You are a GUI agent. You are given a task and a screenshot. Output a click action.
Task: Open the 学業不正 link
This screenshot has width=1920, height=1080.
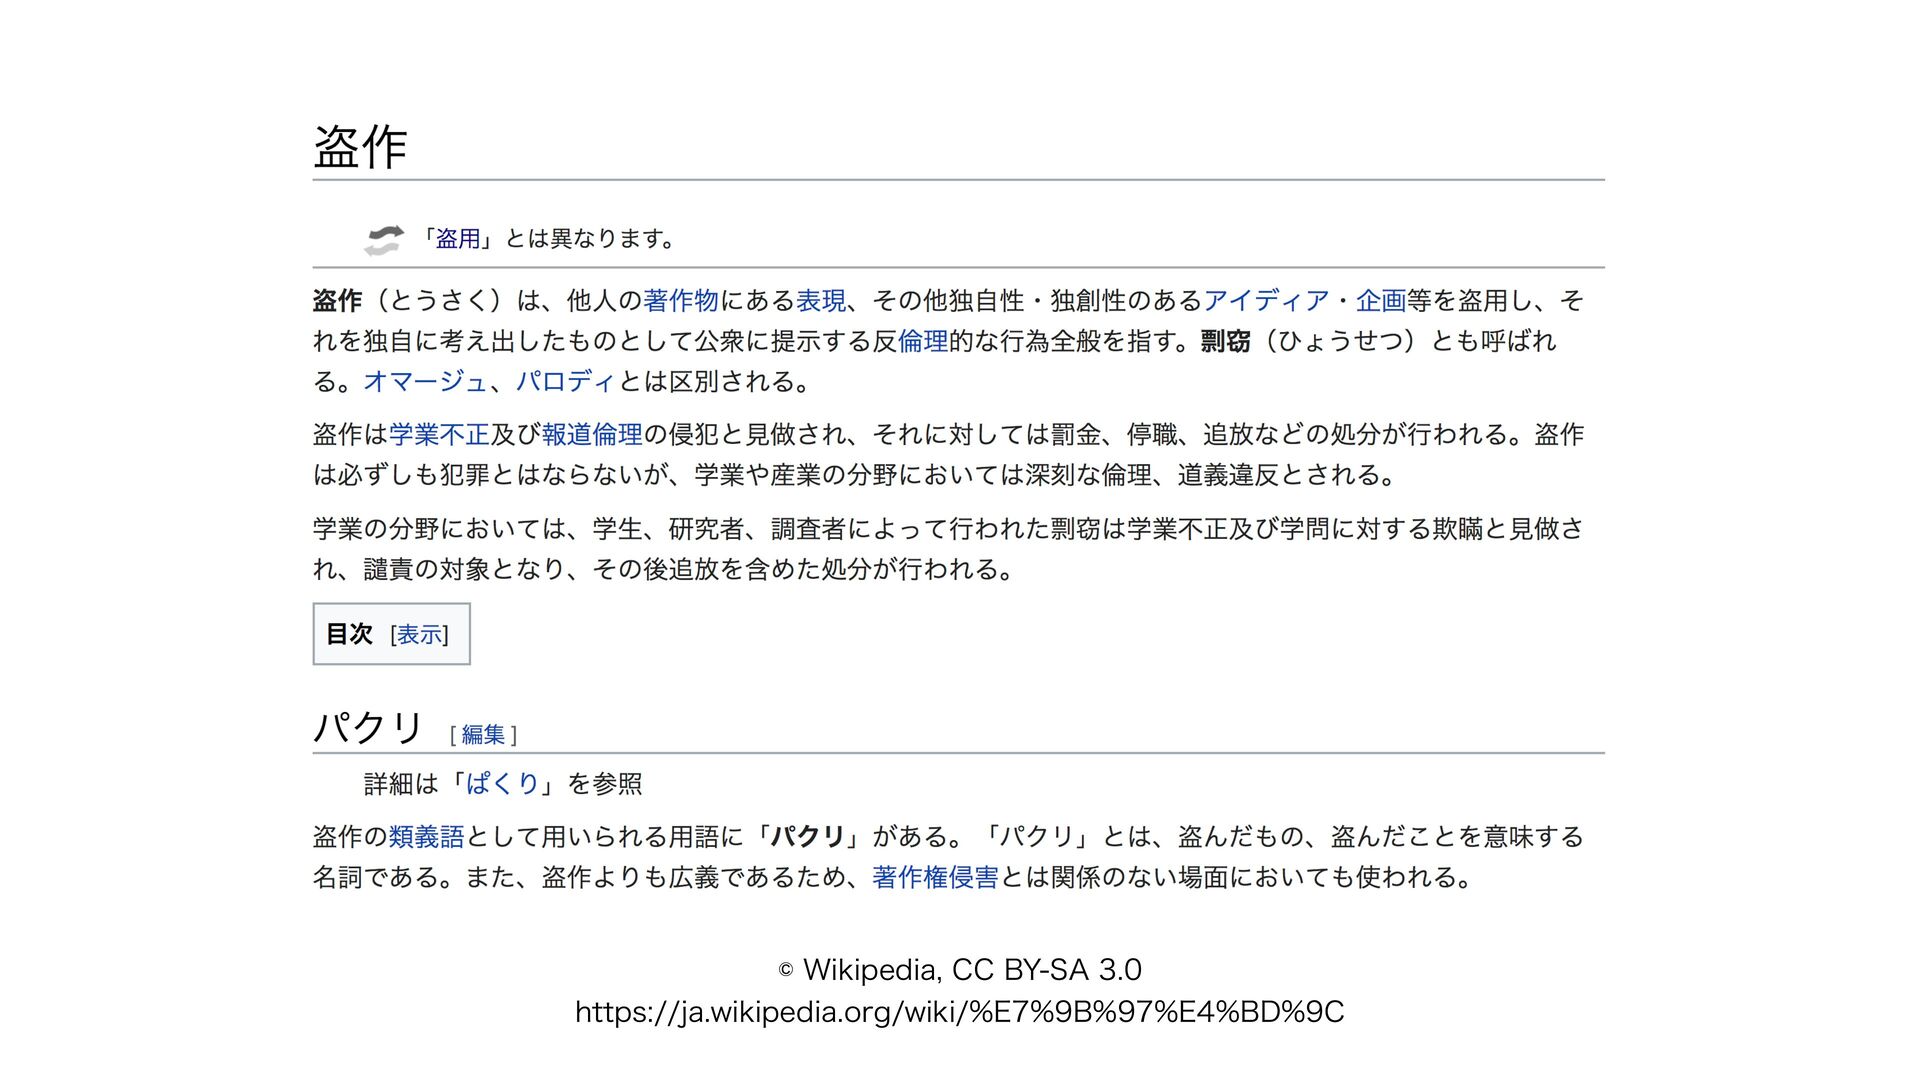click(439, 435)
